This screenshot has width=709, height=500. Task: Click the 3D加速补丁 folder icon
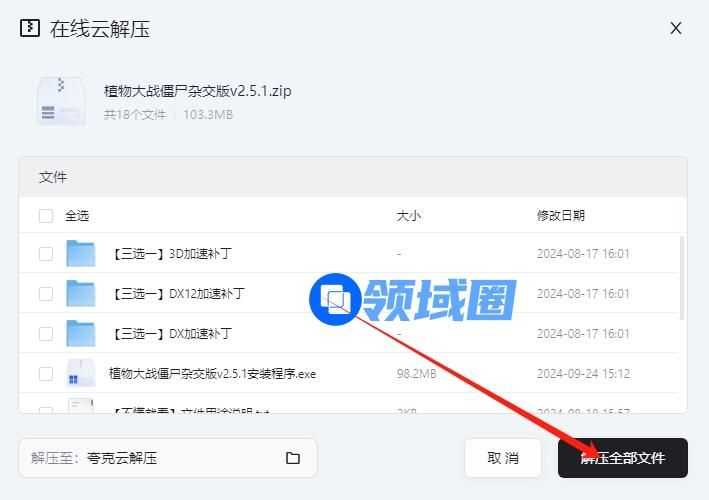click(80, 254)
